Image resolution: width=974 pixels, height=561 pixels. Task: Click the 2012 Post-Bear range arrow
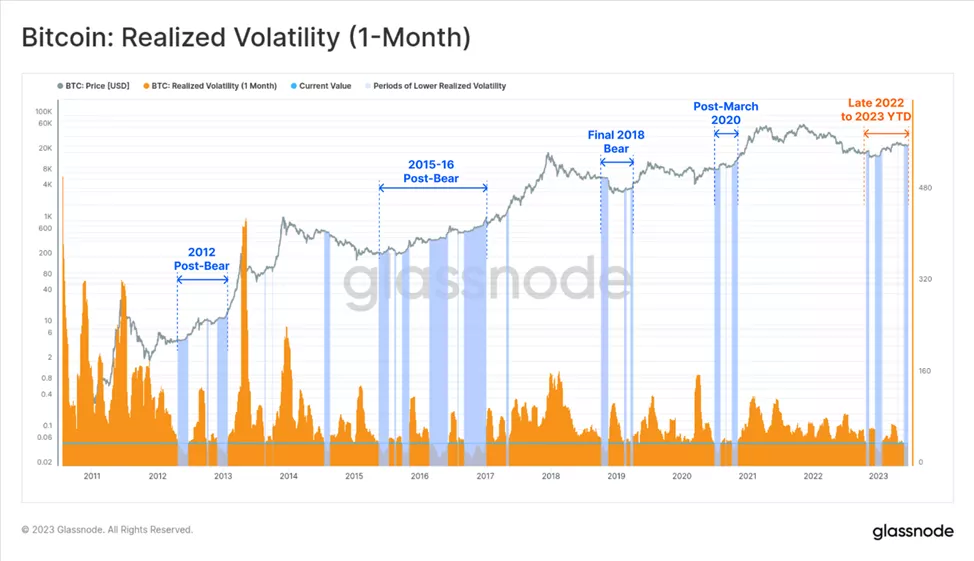[x=202, y=280]
